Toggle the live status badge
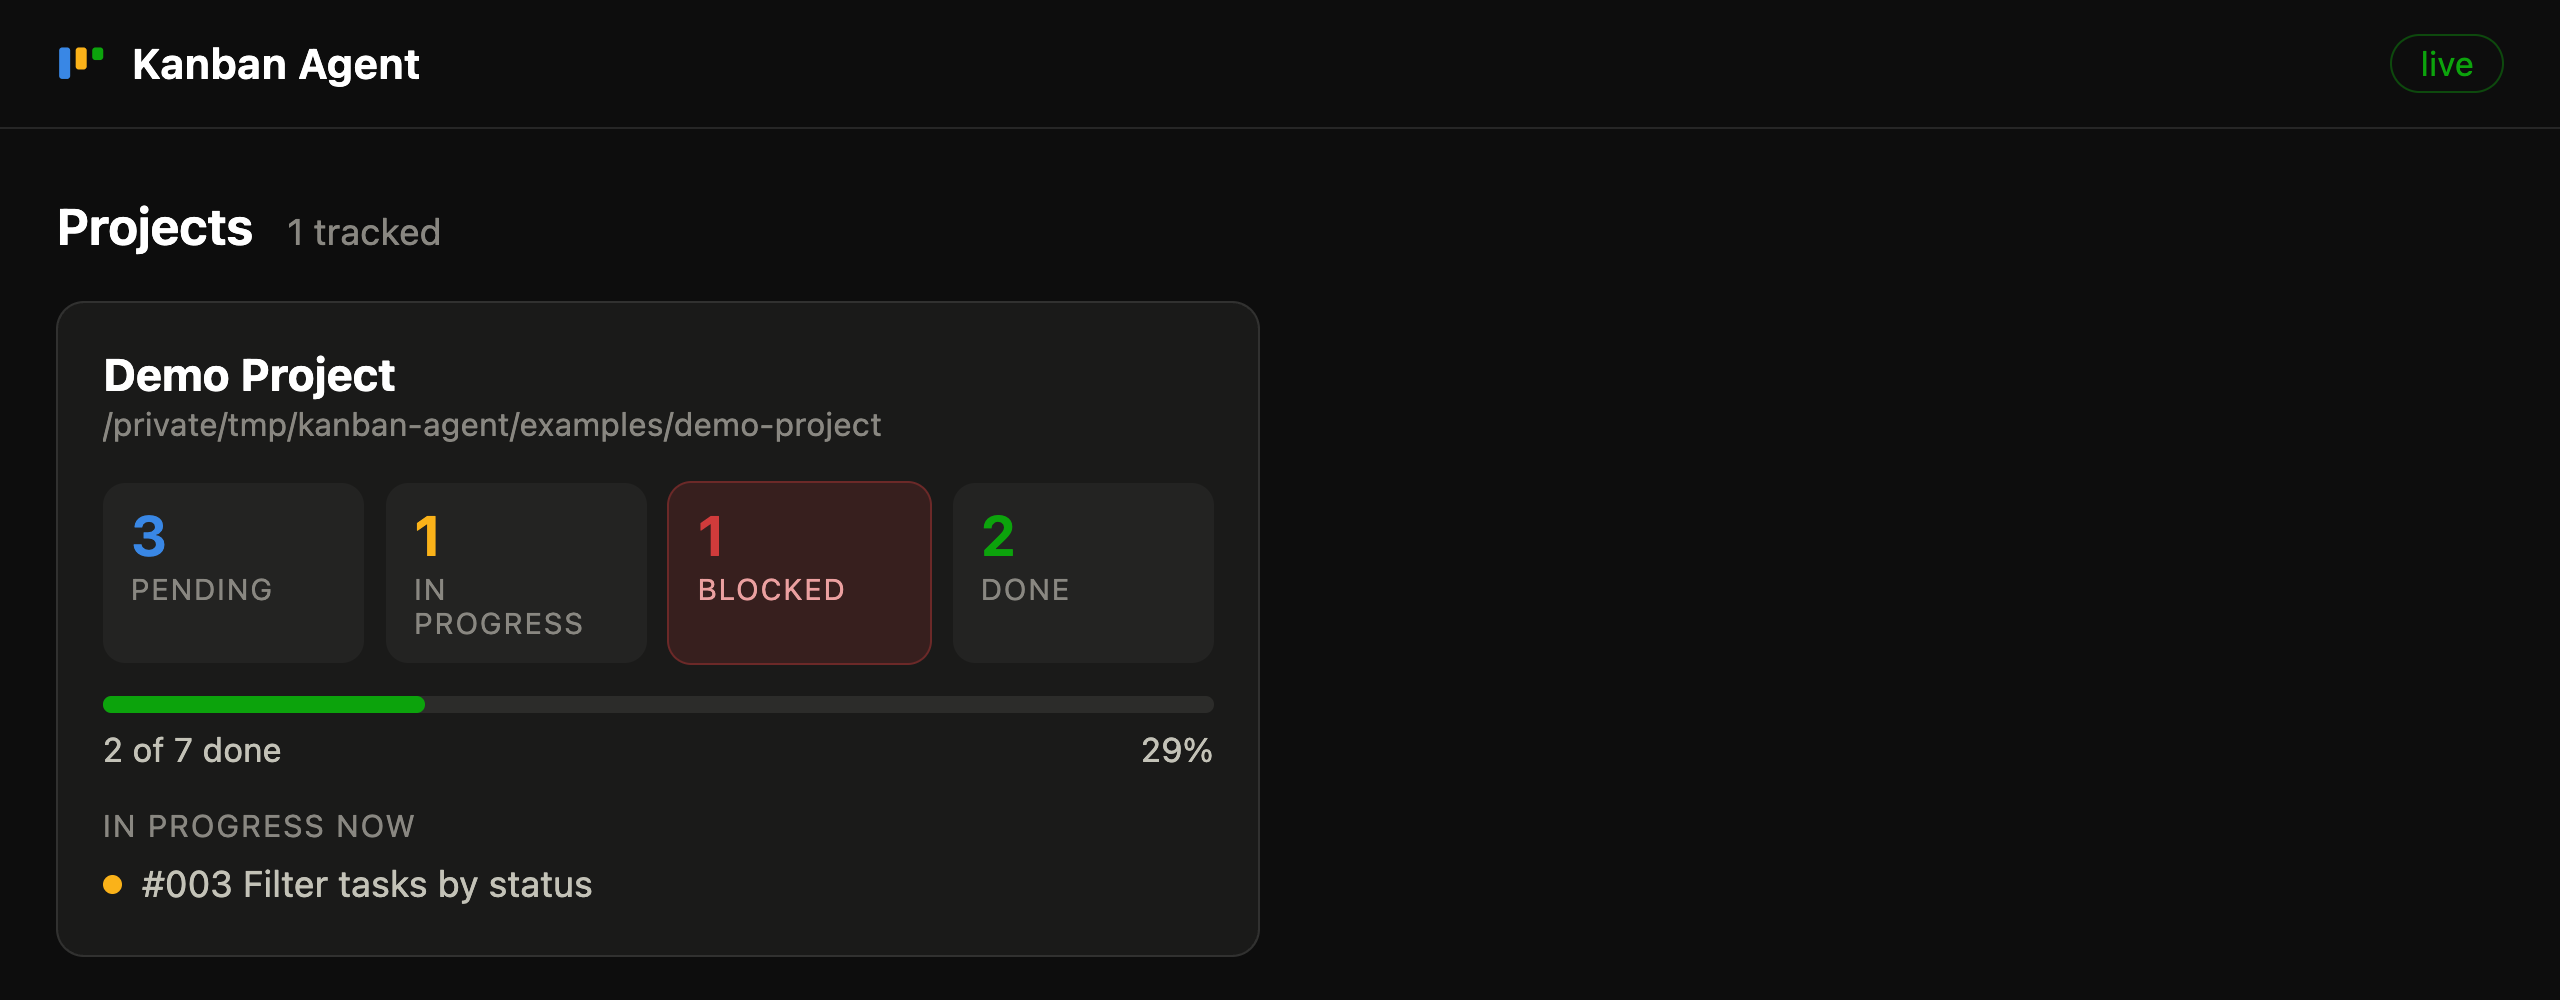2560x1000 pixels. pyautogui.click(x=2446, y=64)
